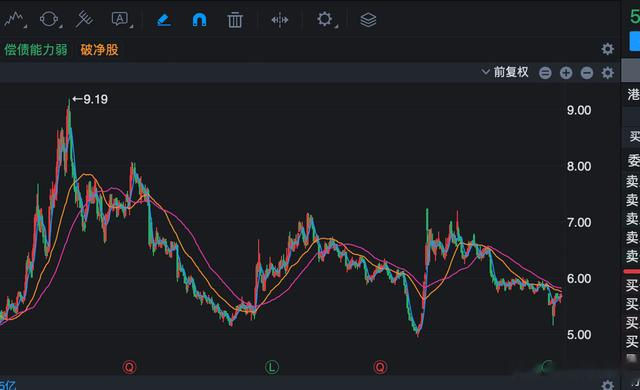Toggle the magnet snap mode
The height and width of the screenshot is (390, 640).
pos(200,20)
